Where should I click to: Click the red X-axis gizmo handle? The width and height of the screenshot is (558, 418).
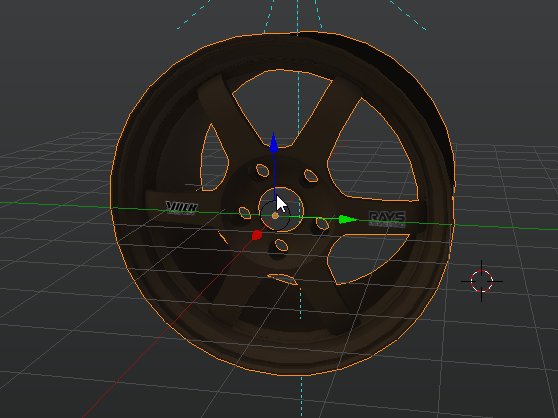pos(257,235)
